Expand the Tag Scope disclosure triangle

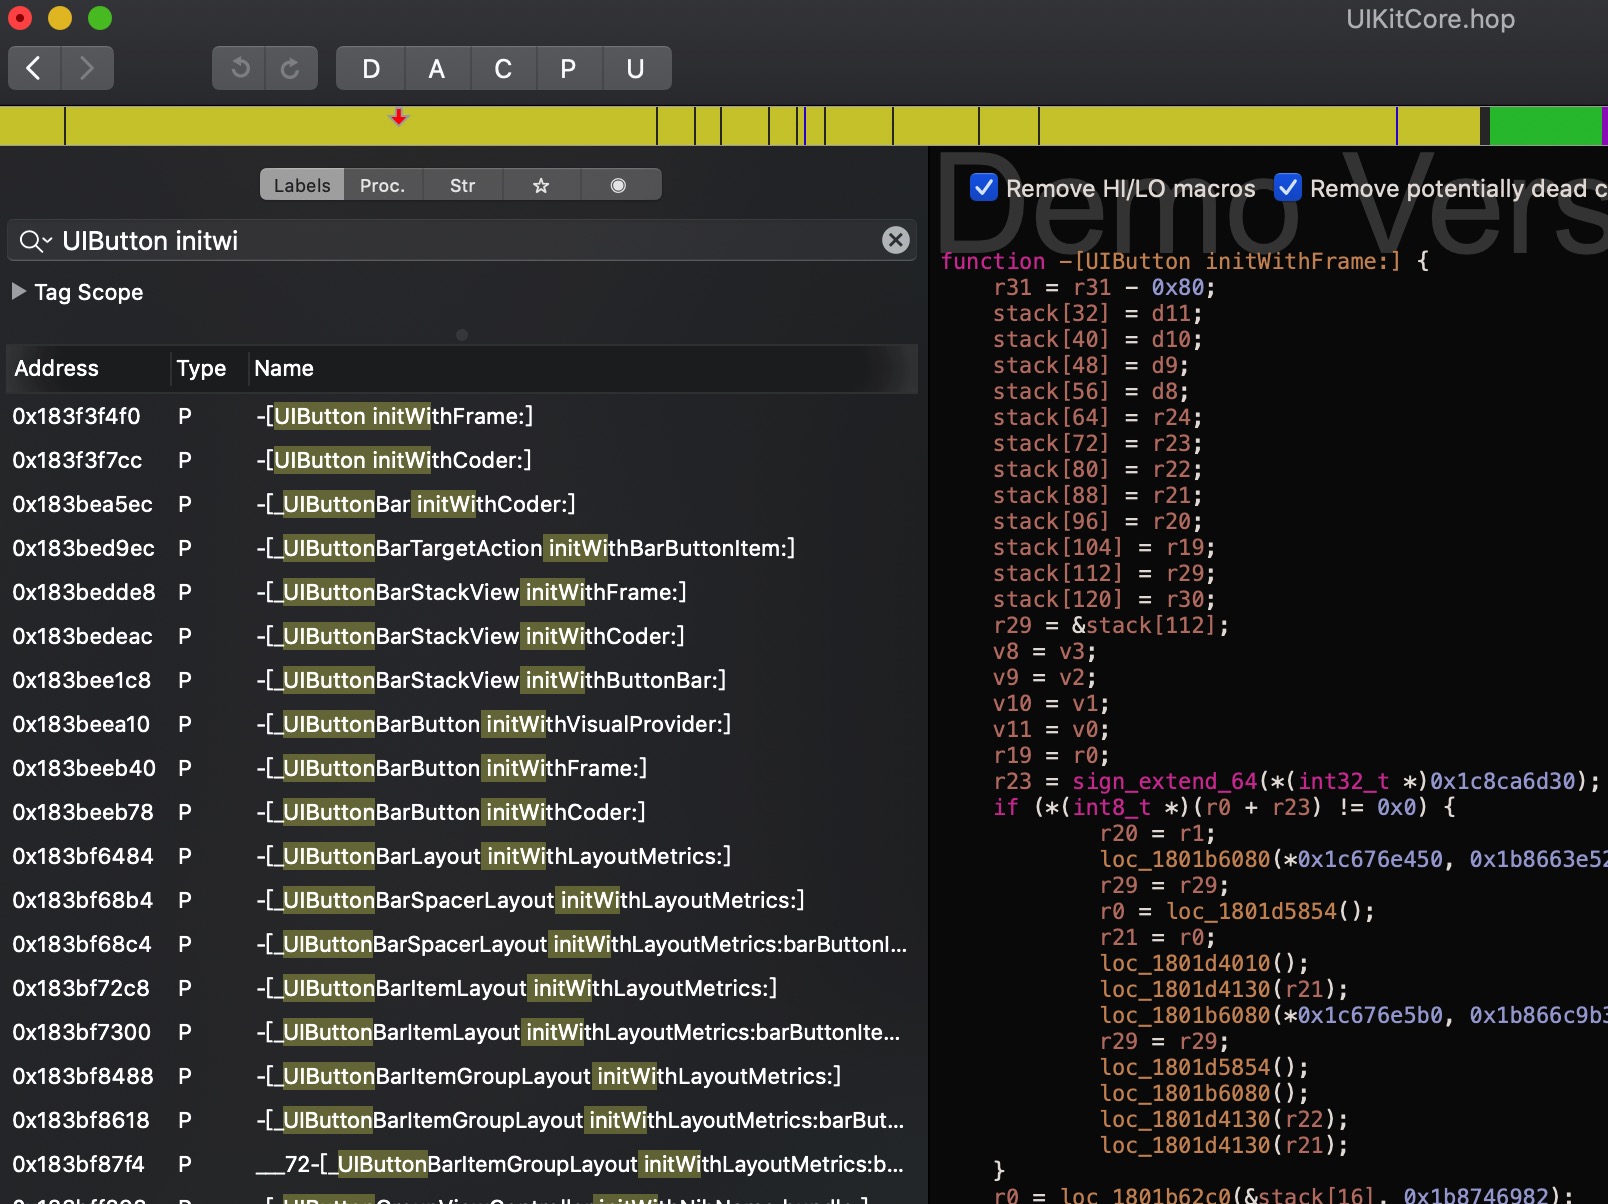tap(18, 291)
